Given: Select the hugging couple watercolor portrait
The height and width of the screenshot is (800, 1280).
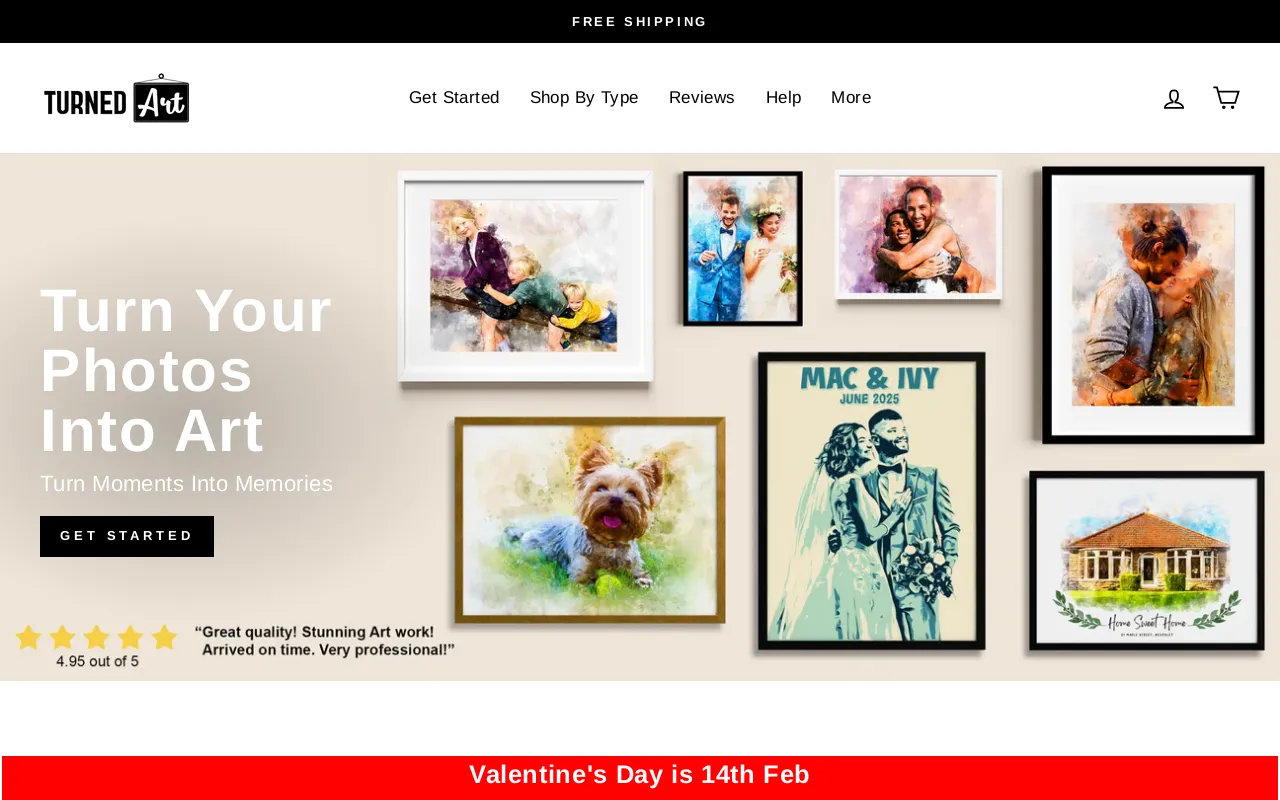Looking at the screenshot, I should 918,235.
